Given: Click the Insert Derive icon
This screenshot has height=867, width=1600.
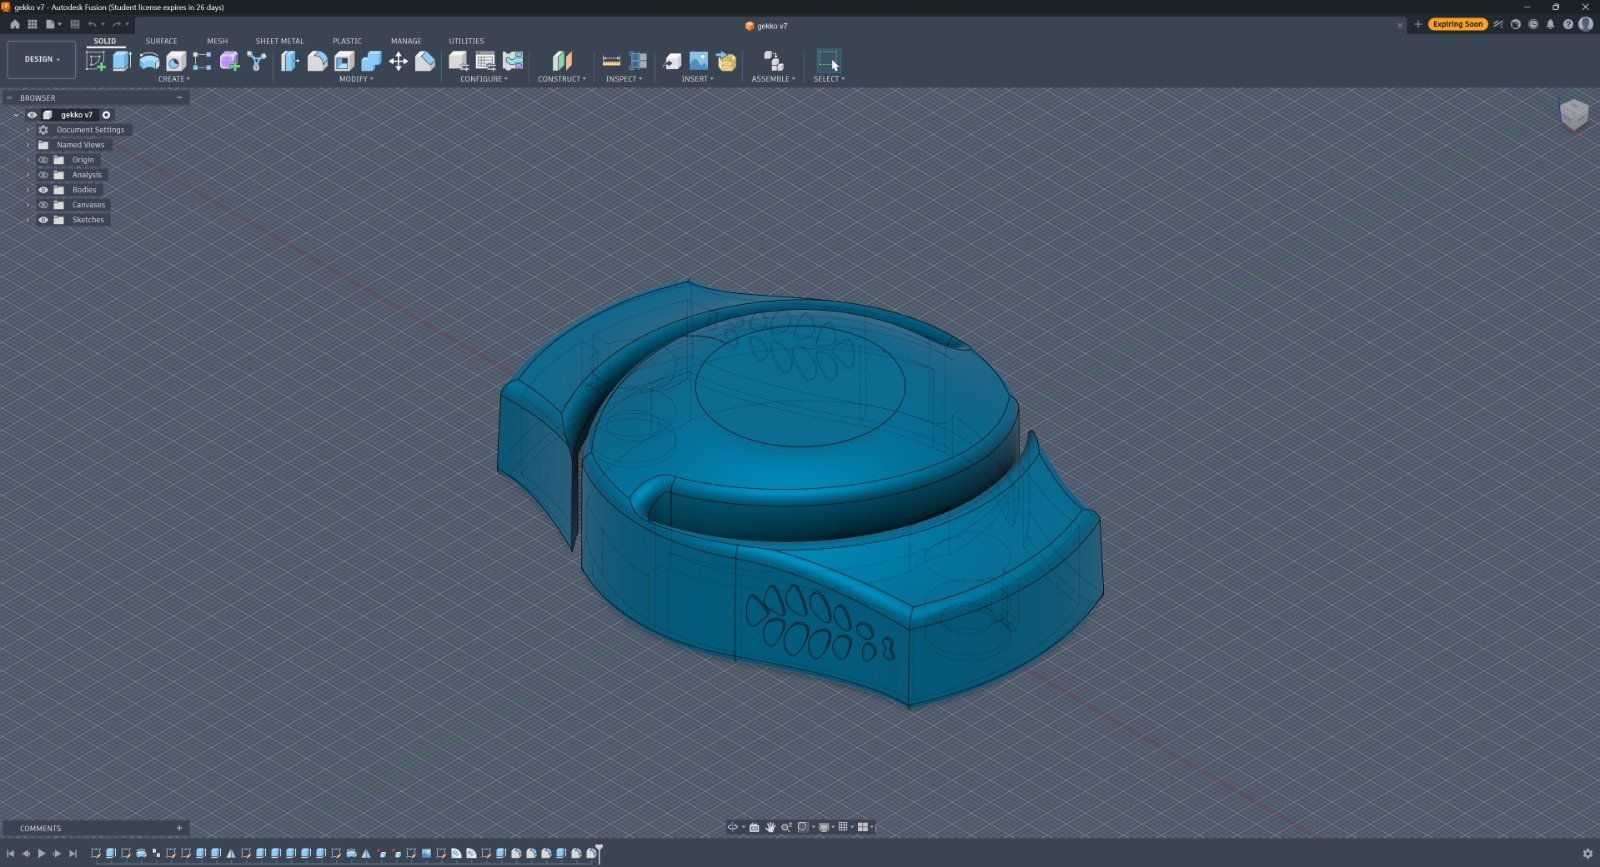Looking at the screenshot, I should click(x=672, y=61).
